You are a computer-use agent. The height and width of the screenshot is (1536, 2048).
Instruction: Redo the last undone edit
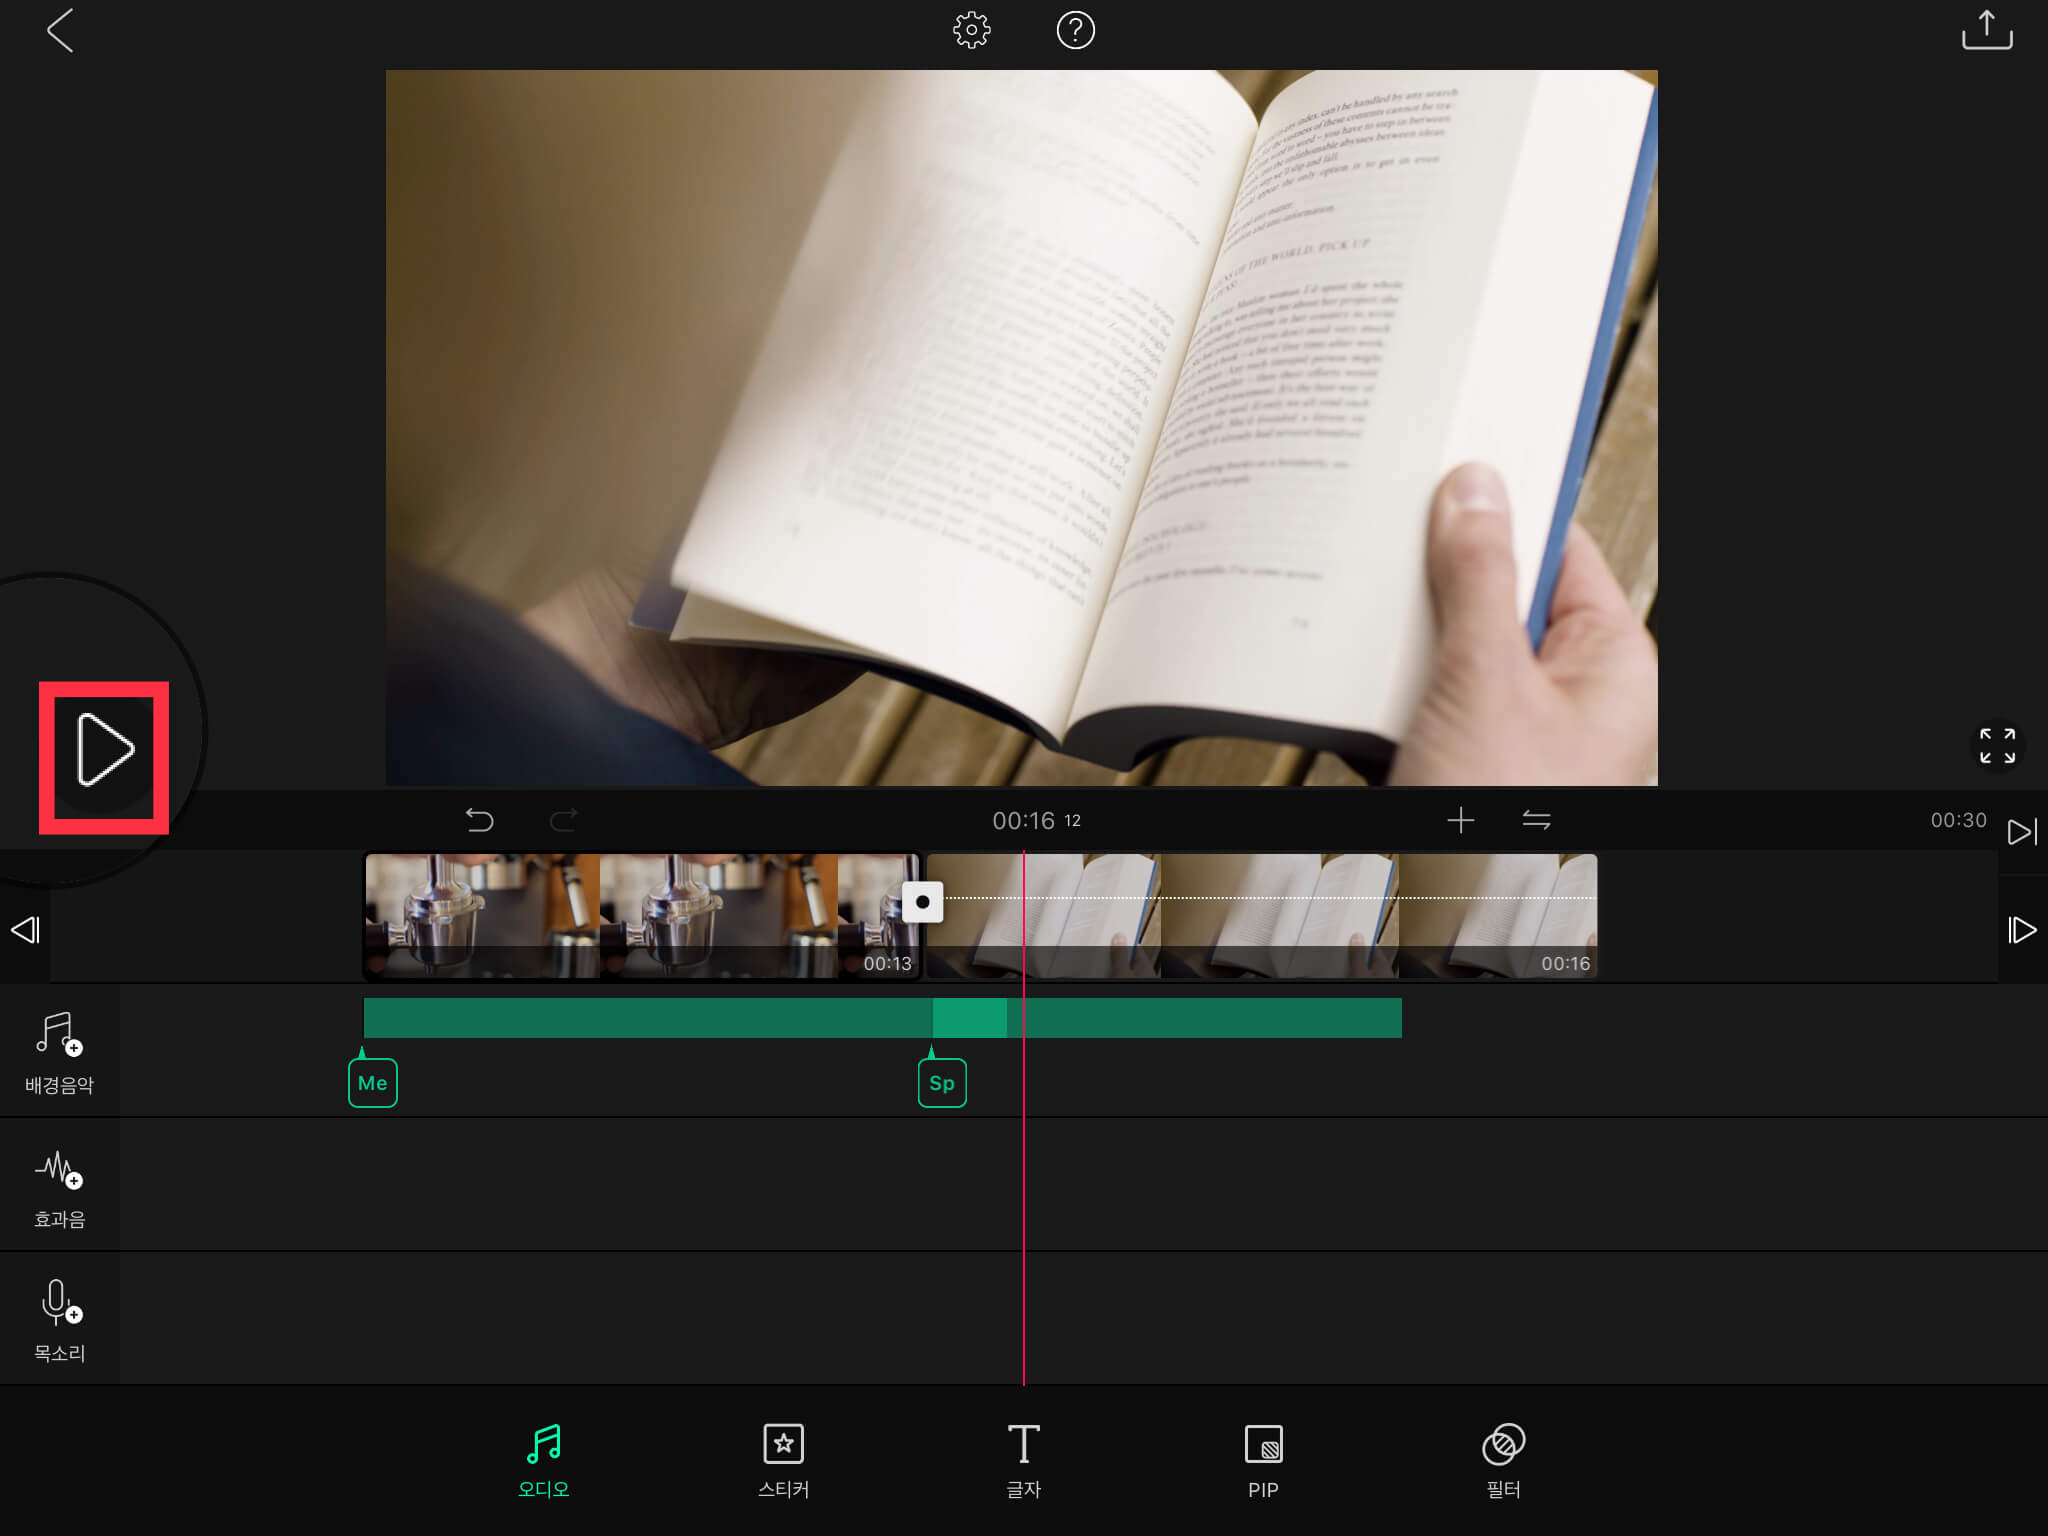[x=564, y=820]
